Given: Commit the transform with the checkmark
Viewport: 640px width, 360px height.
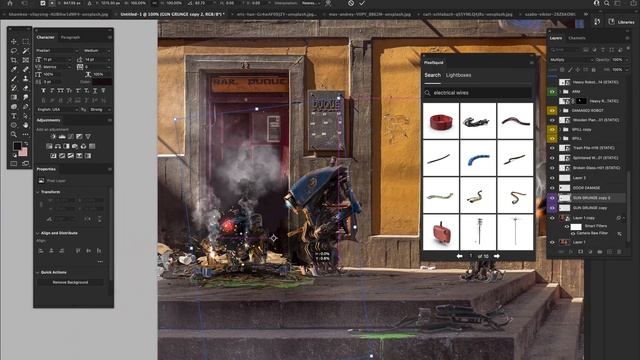Looking at the screenshot, I should coord(362,3).
